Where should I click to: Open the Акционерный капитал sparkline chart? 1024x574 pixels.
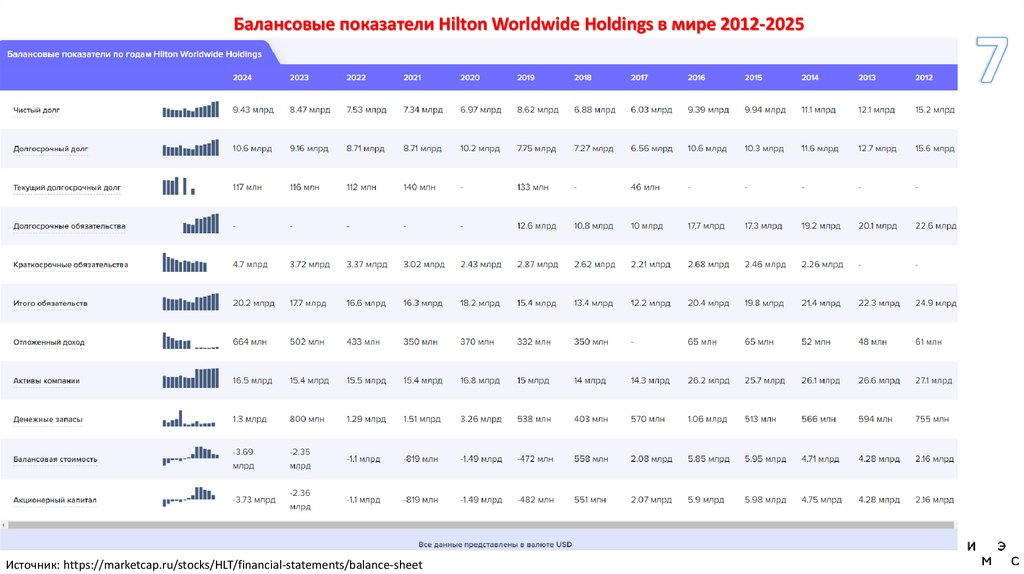point(189,496)
